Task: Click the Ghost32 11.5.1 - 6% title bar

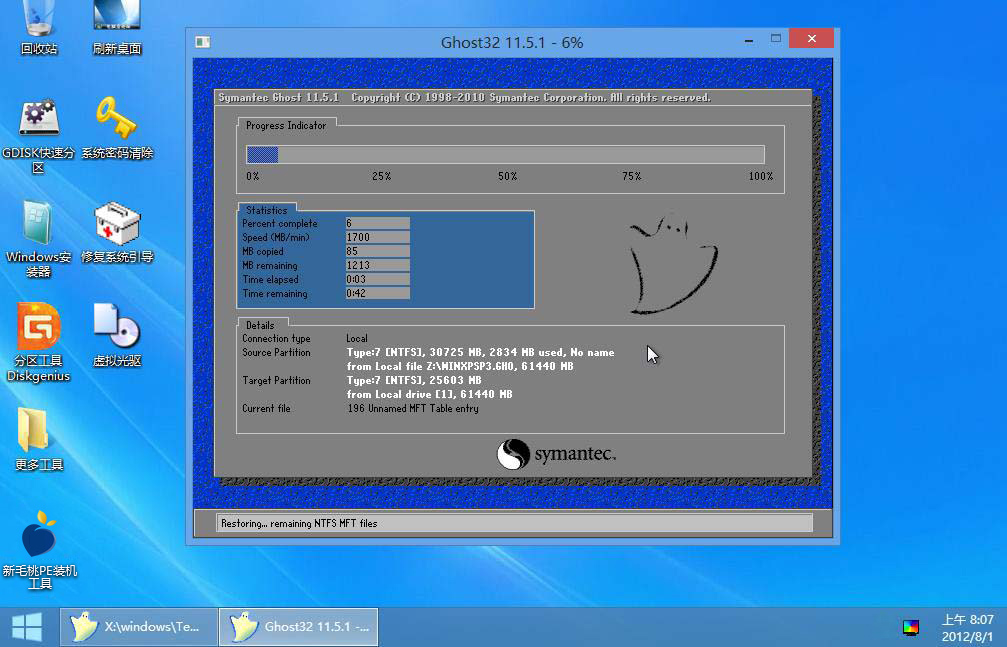Action: (x=512, y=42)
